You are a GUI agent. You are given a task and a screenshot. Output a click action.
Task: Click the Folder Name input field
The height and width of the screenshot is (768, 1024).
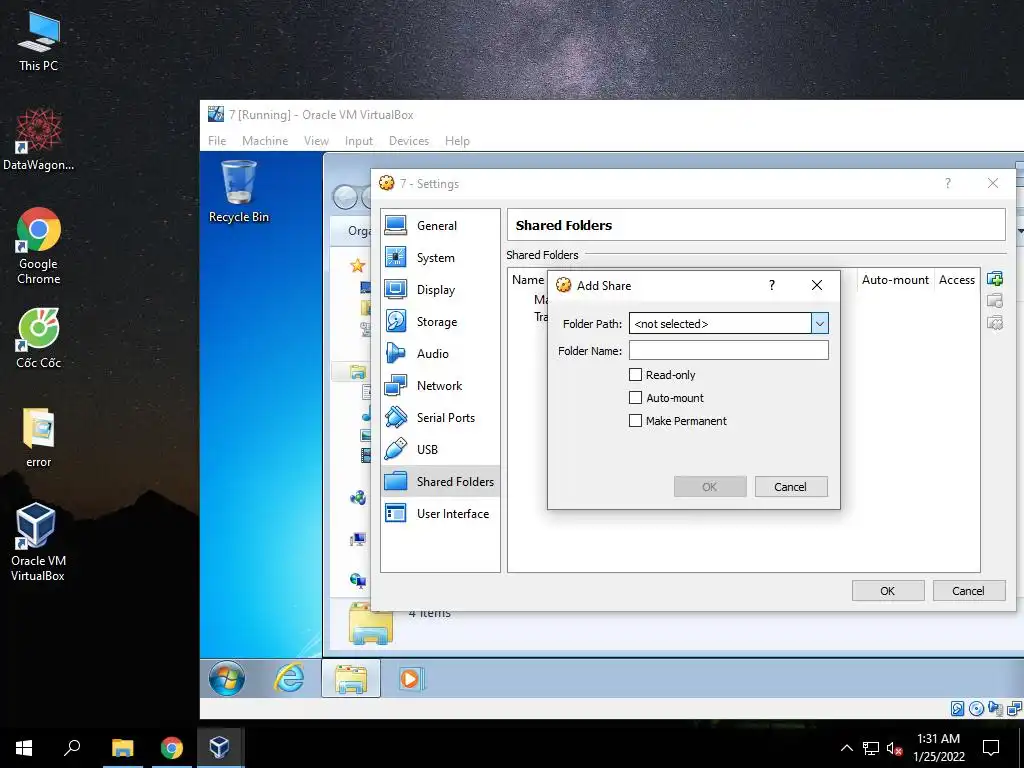pos(728,350)
